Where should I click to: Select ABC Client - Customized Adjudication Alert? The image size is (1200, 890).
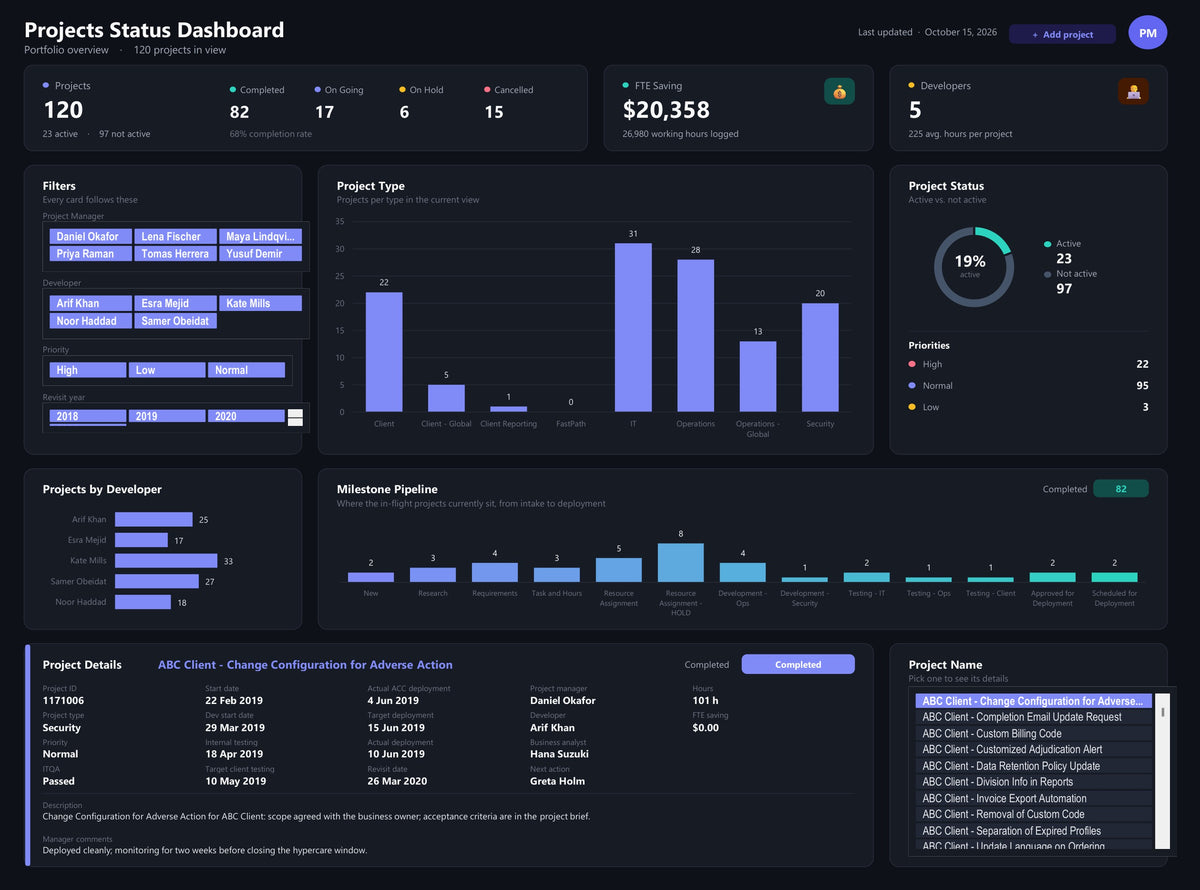coord(1034,749)
